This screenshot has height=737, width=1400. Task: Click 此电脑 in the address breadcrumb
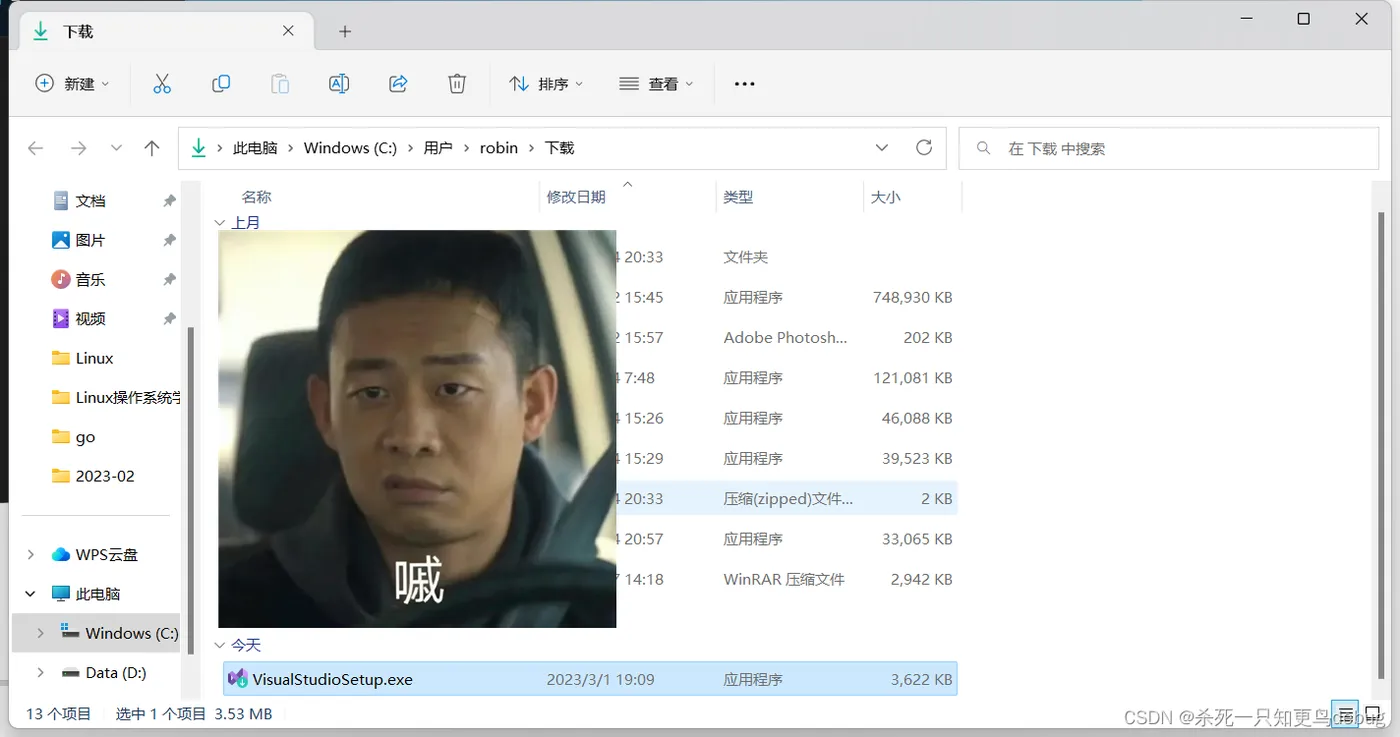point(255,148)
